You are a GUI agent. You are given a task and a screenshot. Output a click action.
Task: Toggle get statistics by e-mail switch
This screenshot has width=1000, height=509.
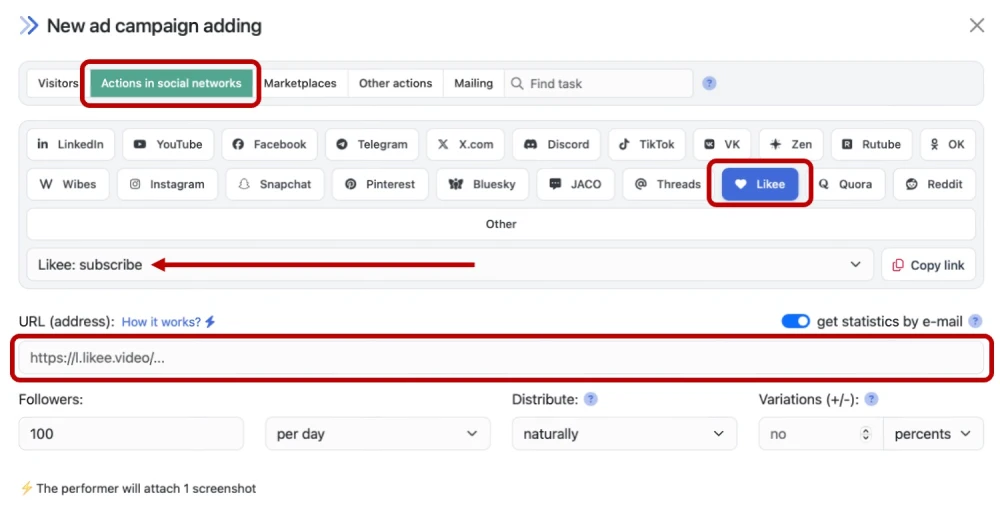pos(796,321)
